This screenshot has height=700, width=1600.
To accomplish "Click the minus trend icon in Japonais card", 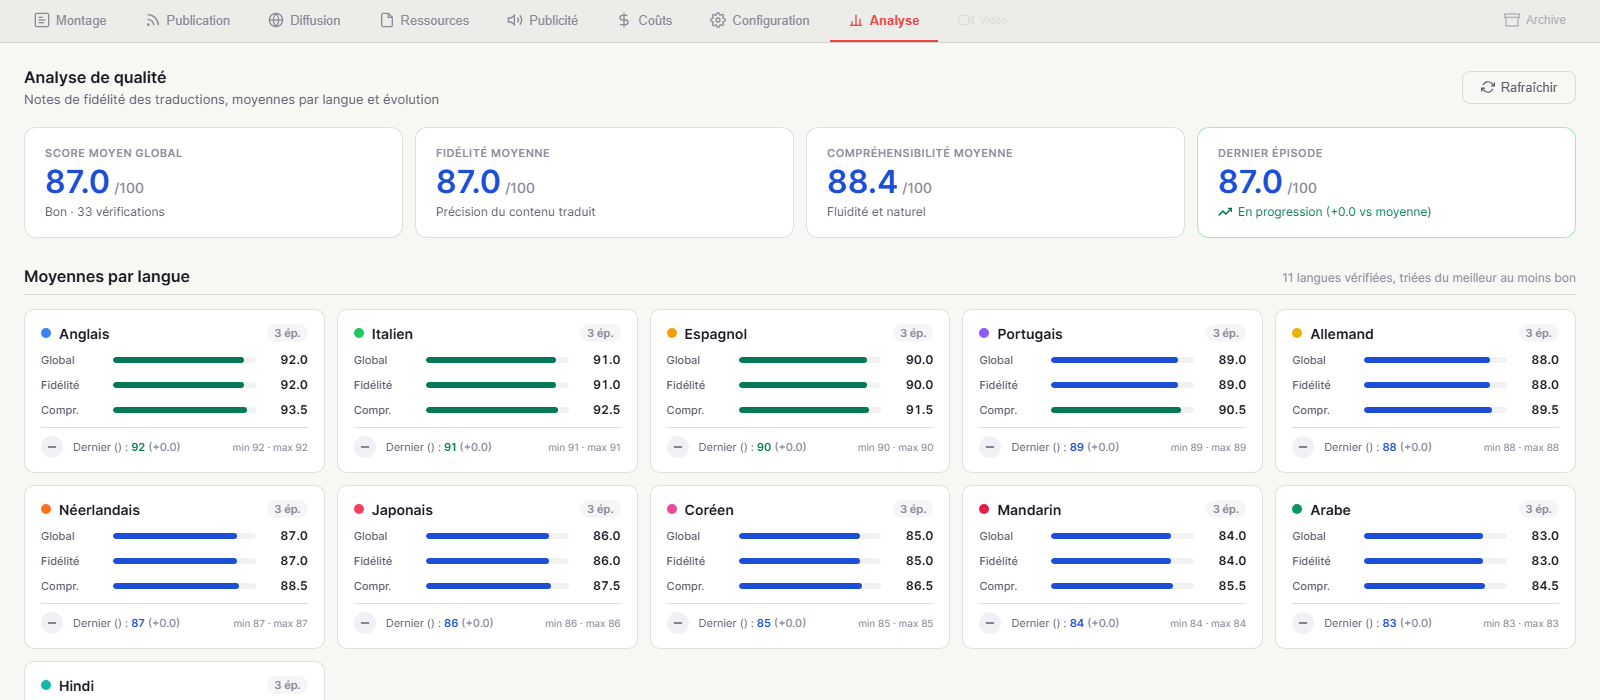I will click(x=365, y=623).
